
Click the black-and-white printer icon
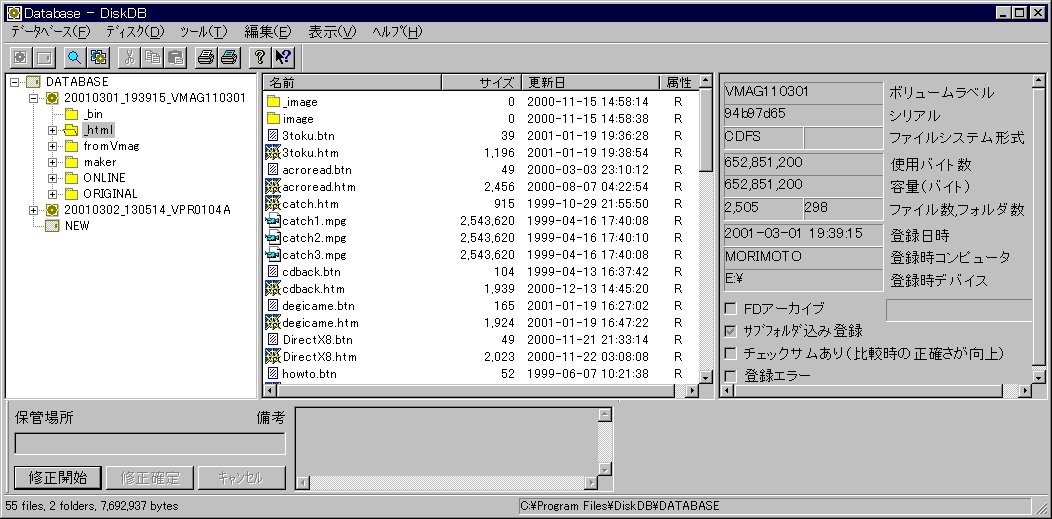(x=205, y=58)
